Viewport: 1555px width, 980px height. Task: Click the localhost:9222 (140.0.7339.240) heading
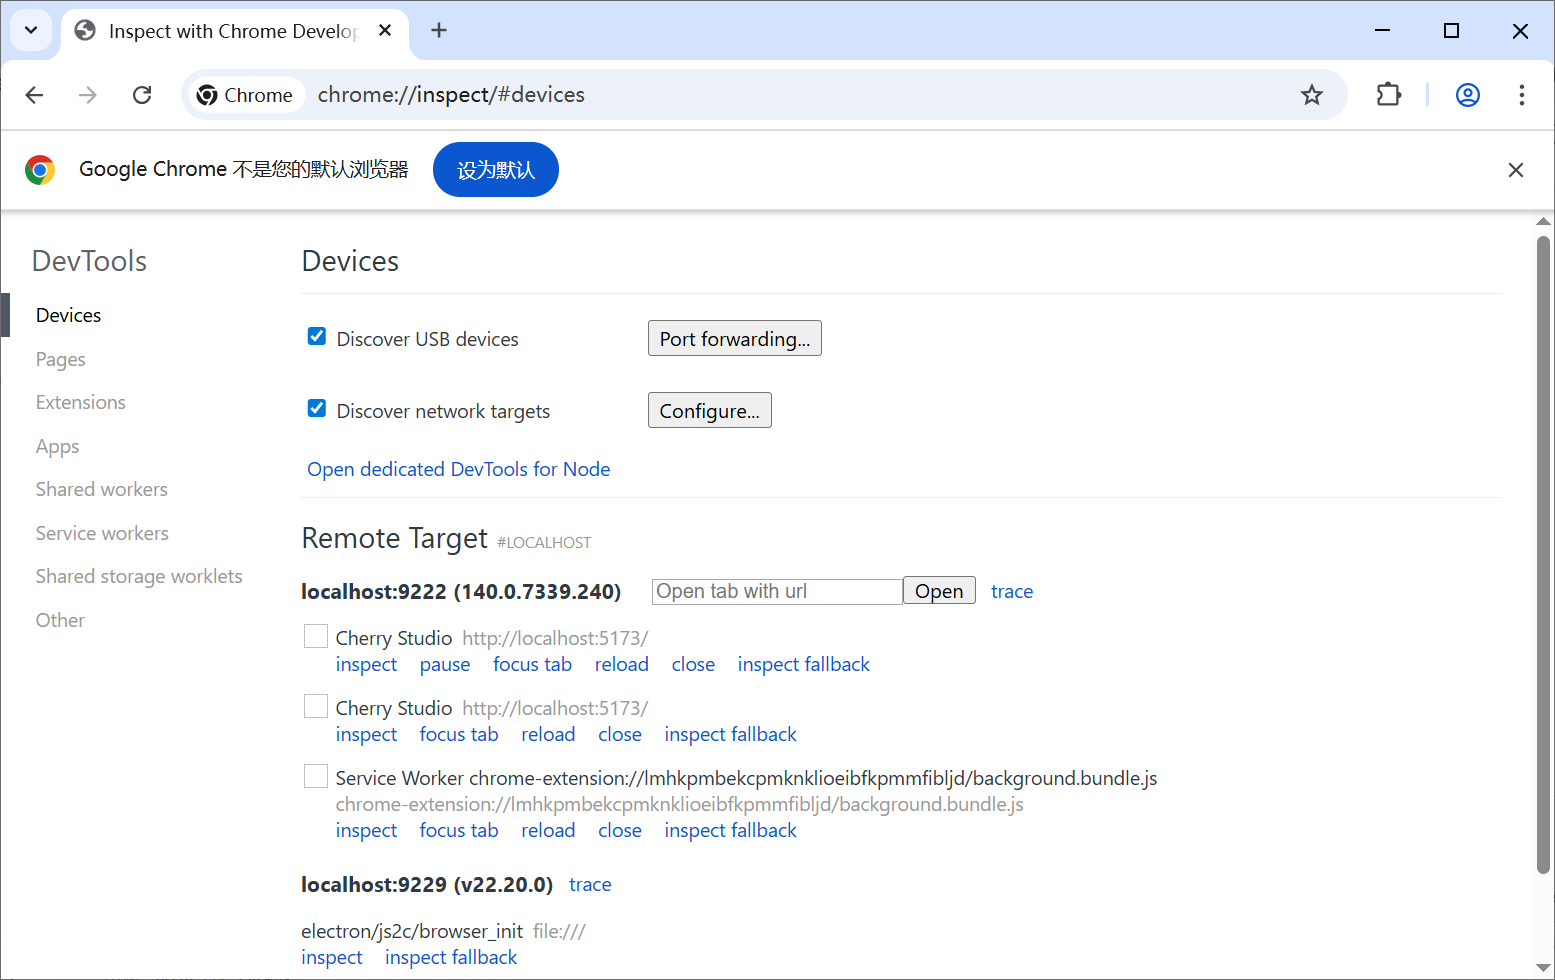461,591
